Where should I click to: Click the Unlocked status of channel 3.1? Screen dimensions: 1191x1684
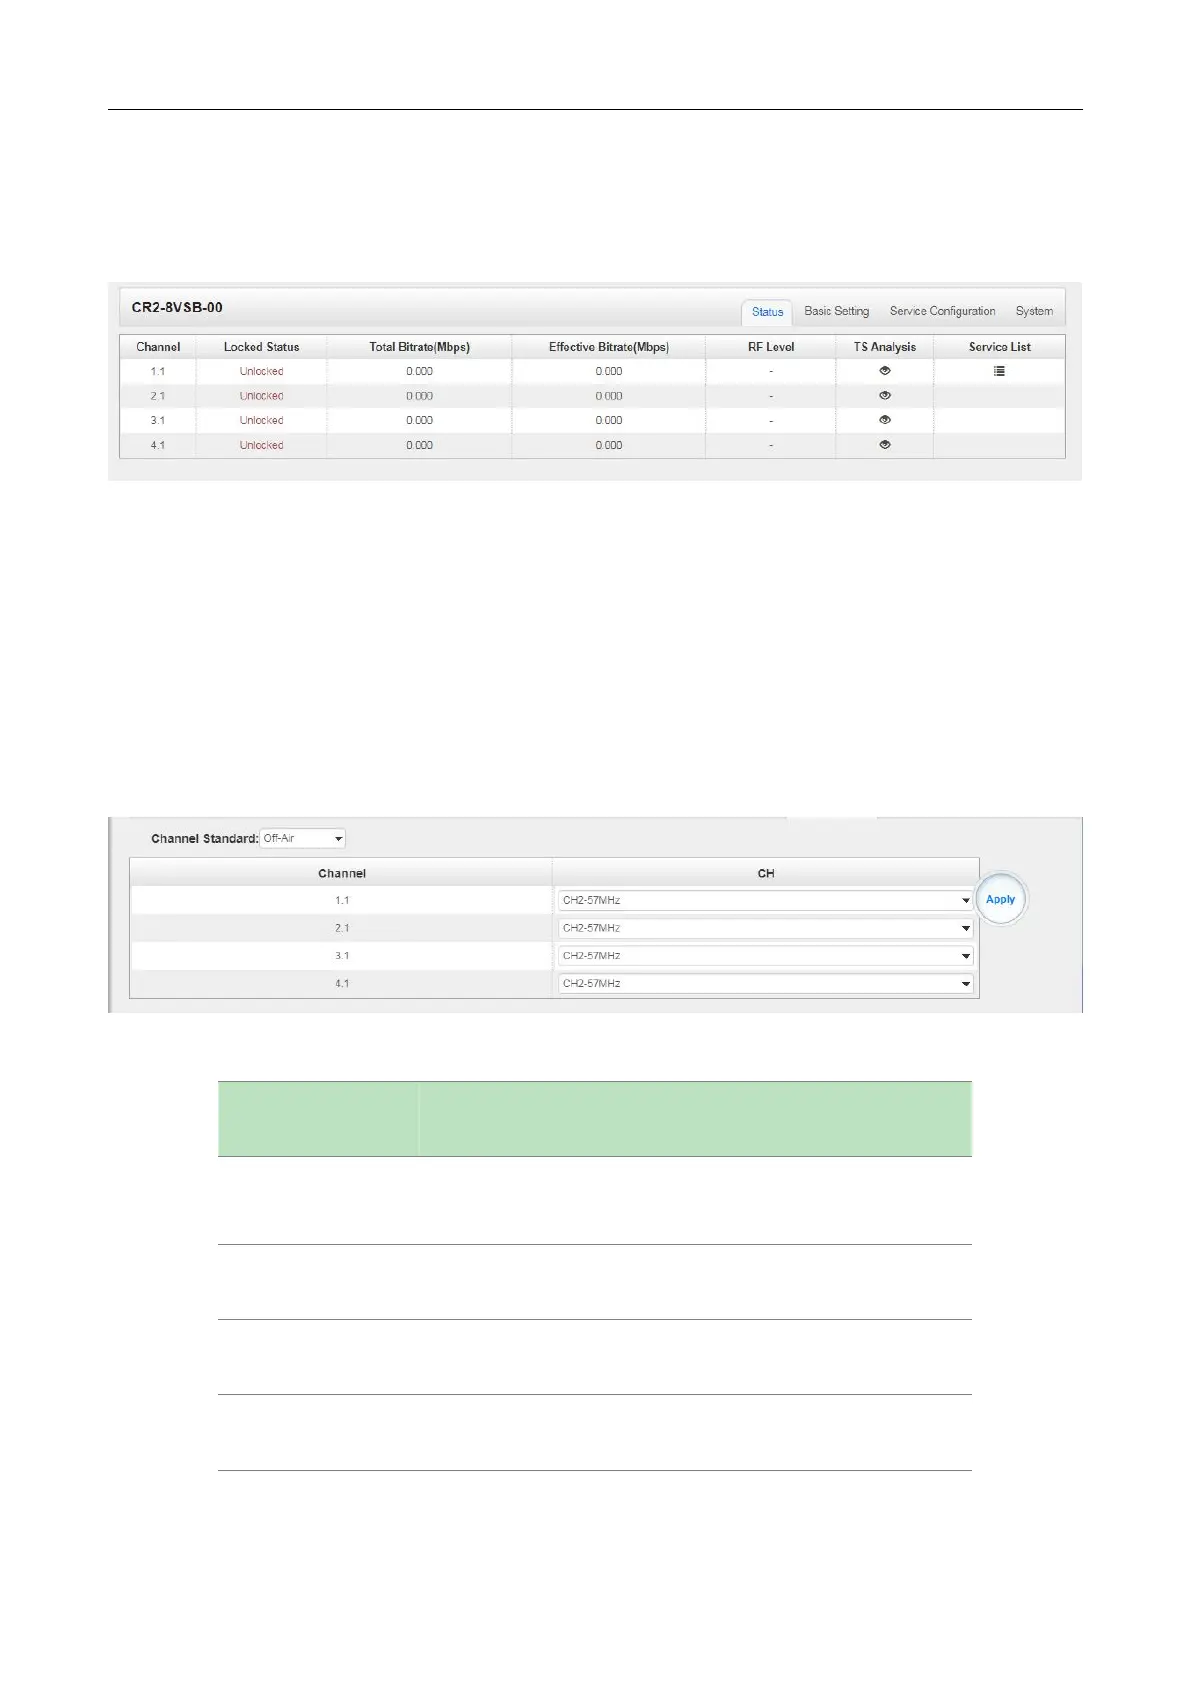[x=261, y=420]
